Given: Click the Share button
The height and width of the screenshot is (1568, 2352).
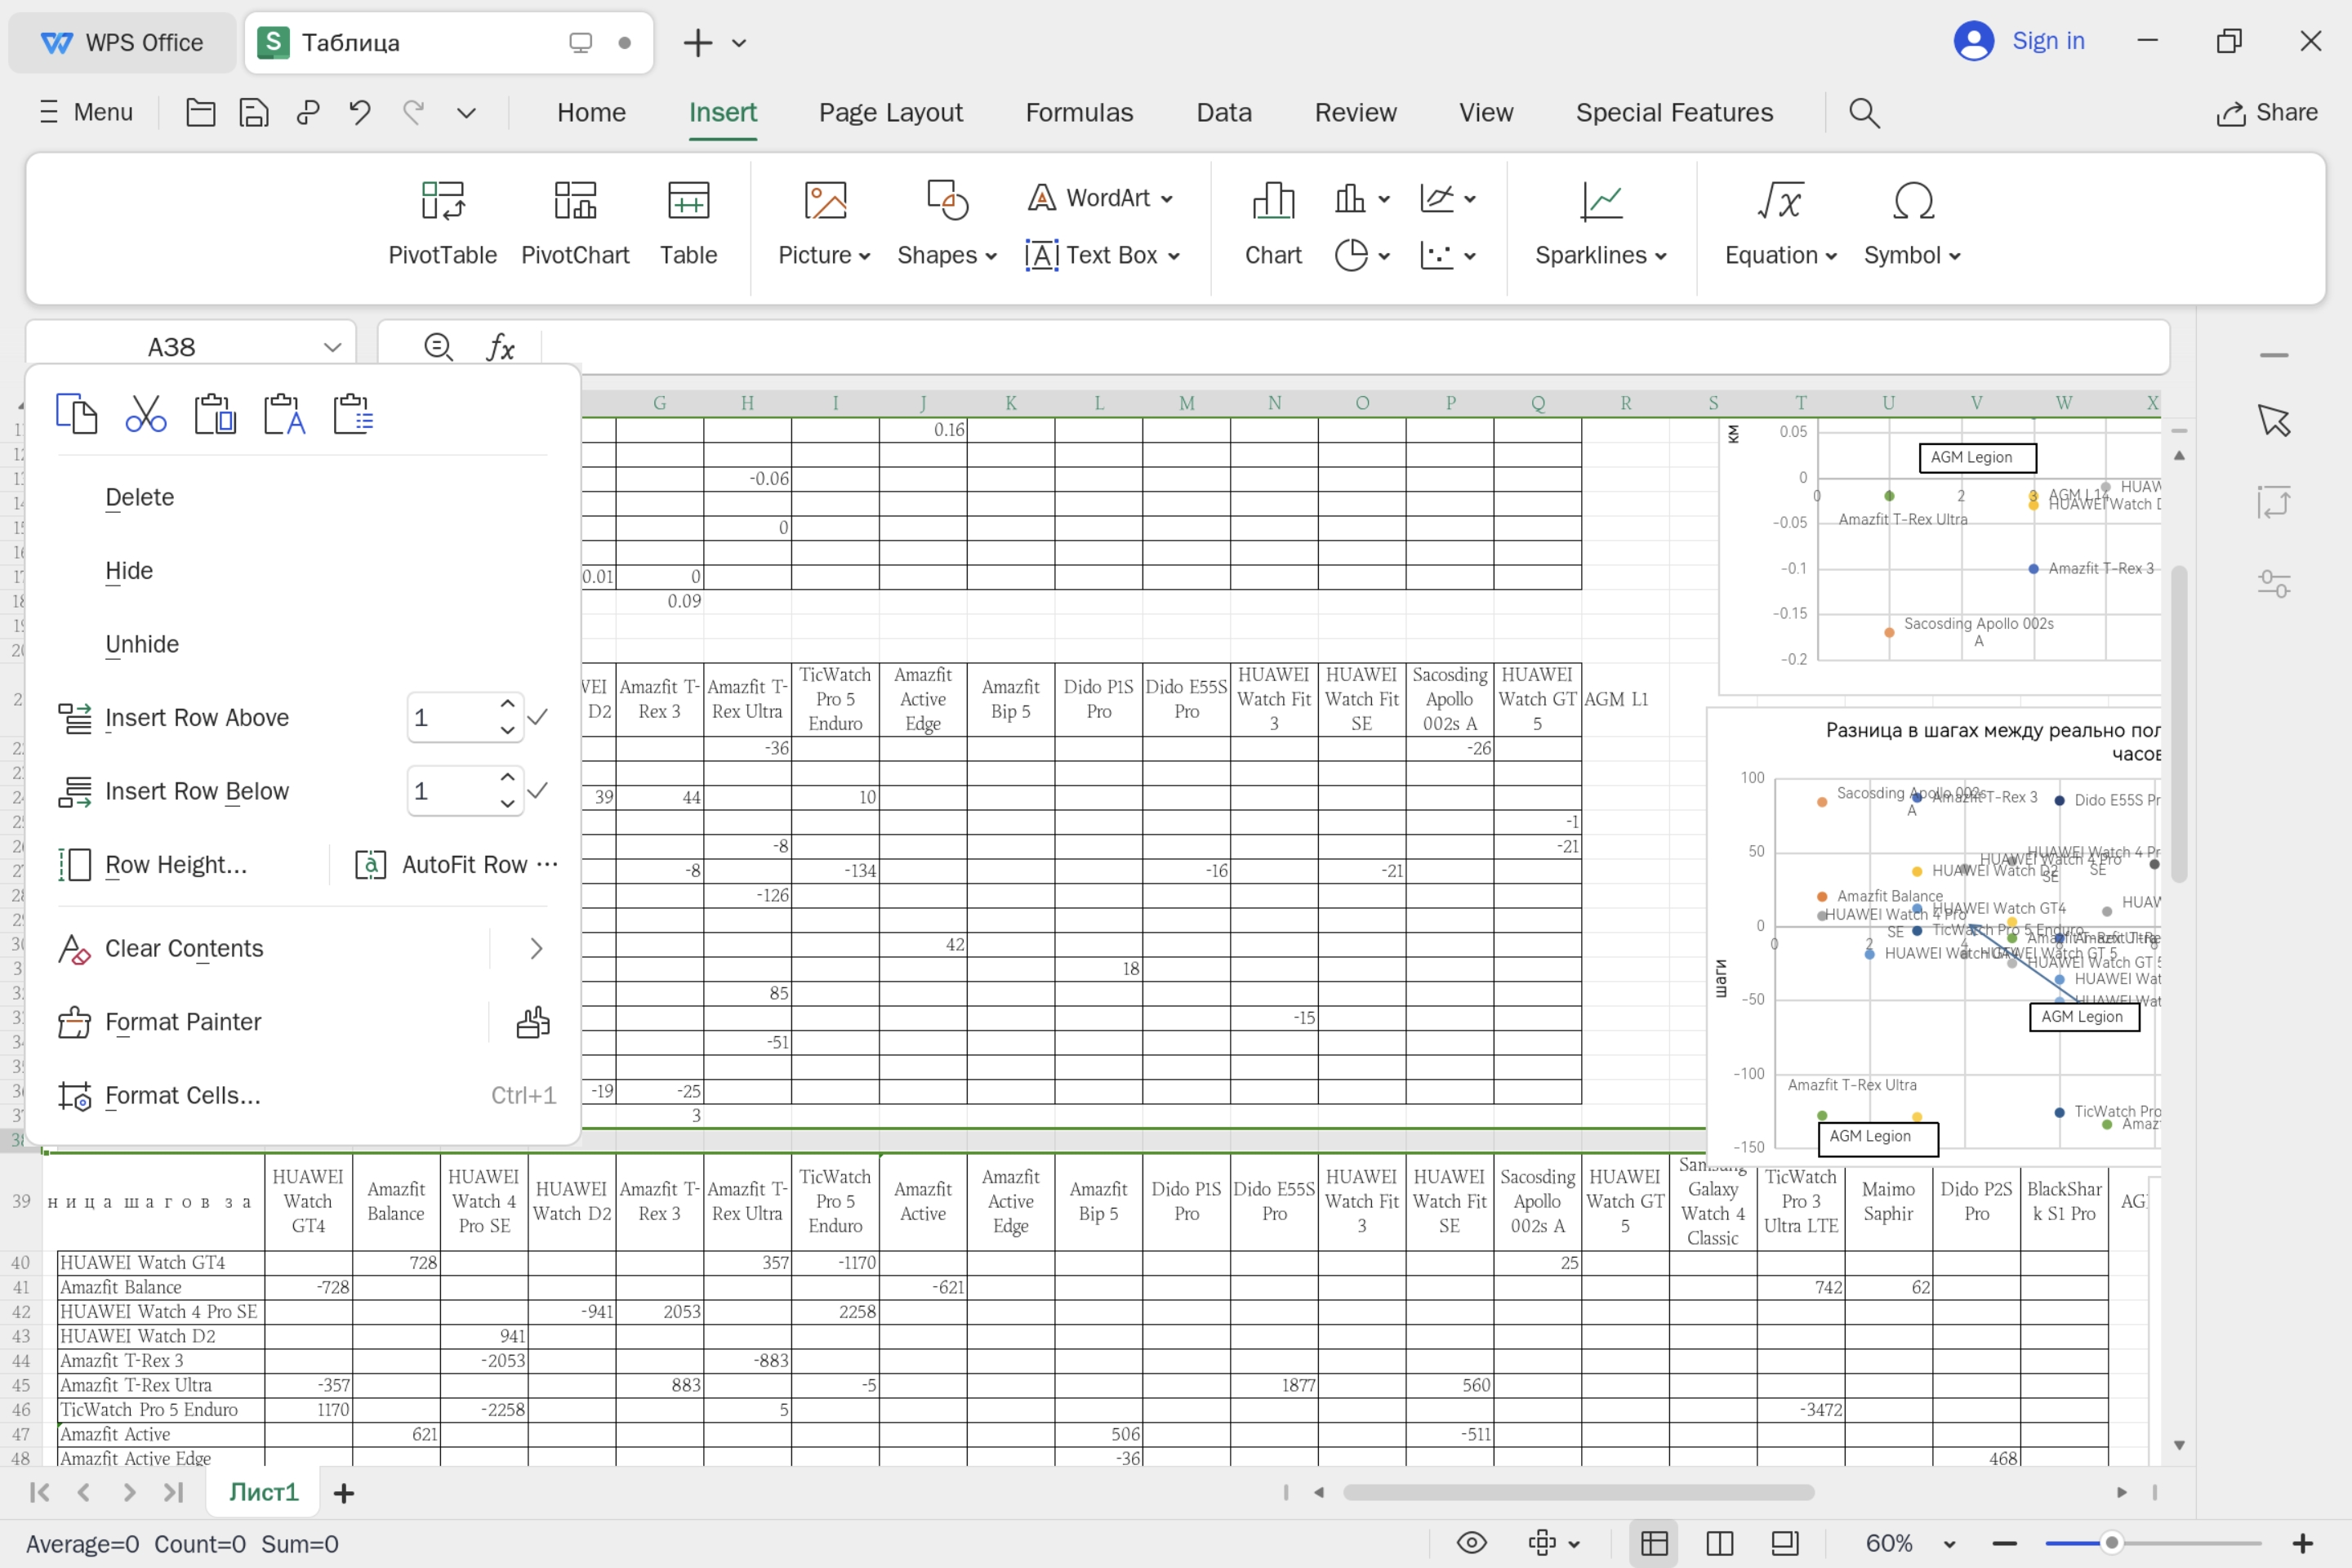Looking at the screenshot, I should click(2267, 113).
